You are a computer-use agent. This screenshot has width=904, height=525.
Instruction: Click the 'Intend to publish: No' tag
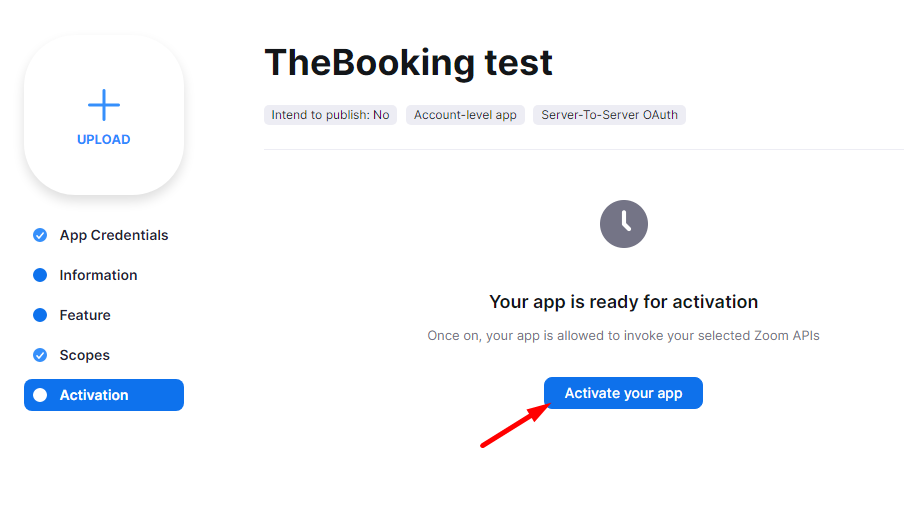(330, 115)
